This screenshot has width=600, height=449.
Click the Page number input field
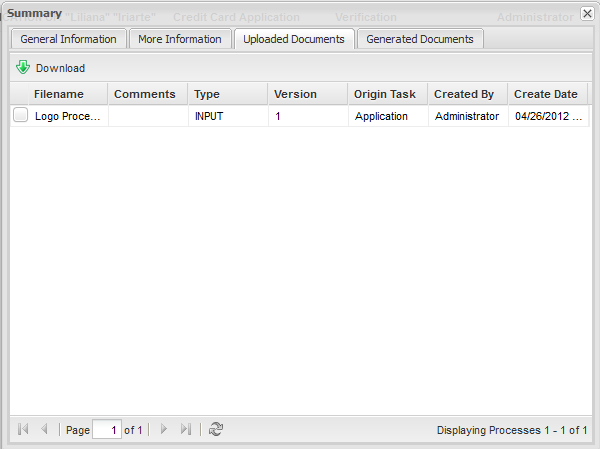tap(106, 430)
